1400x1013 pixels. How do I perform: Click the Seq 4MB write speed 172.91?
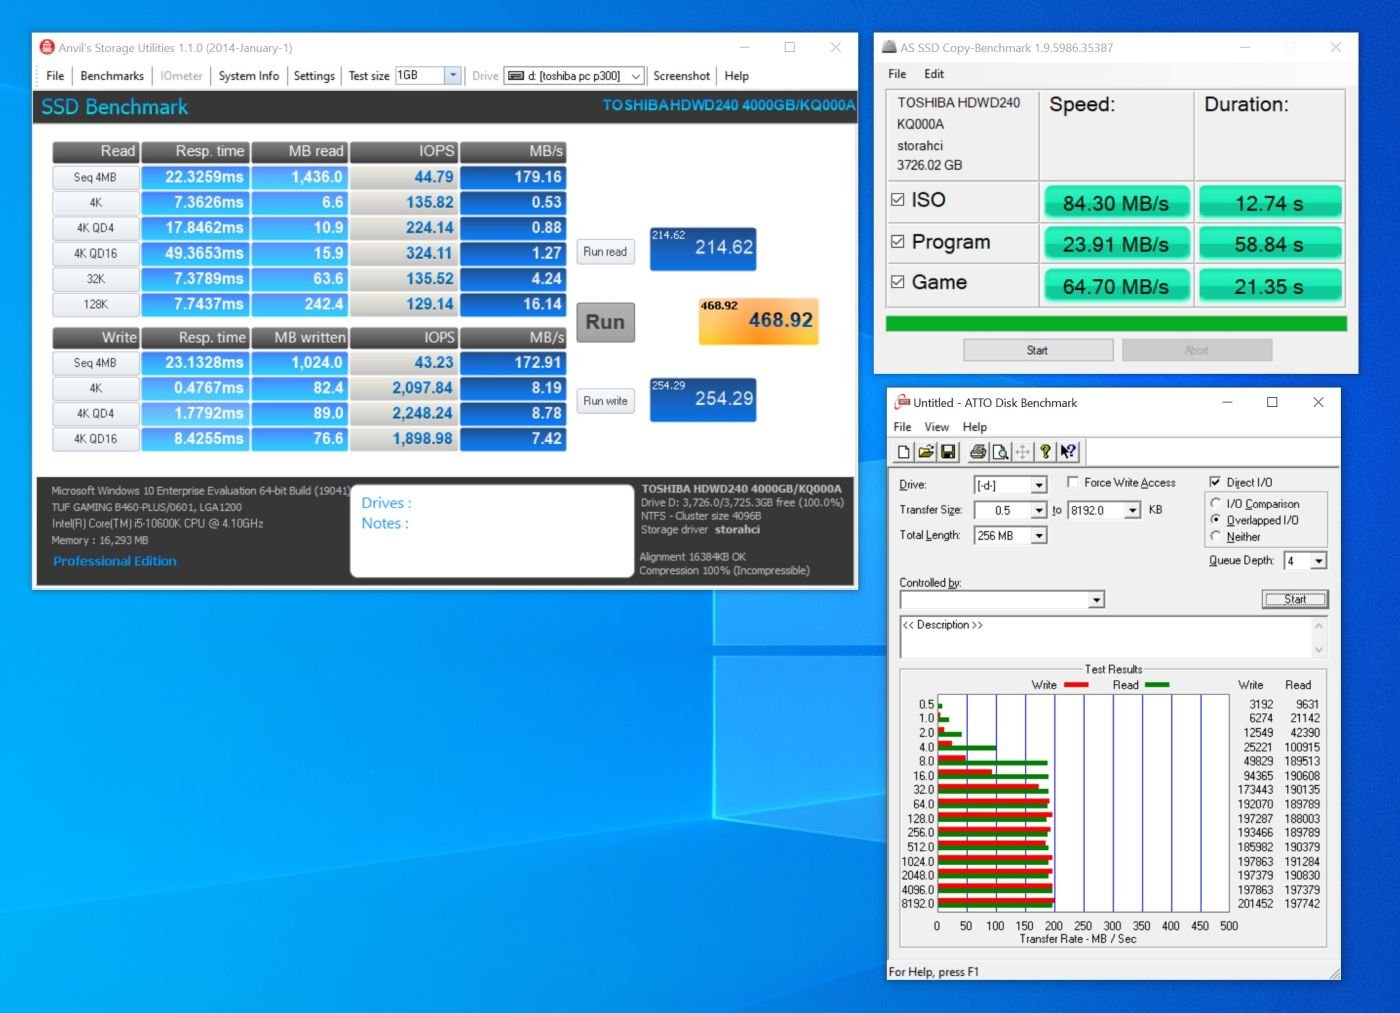513,362
